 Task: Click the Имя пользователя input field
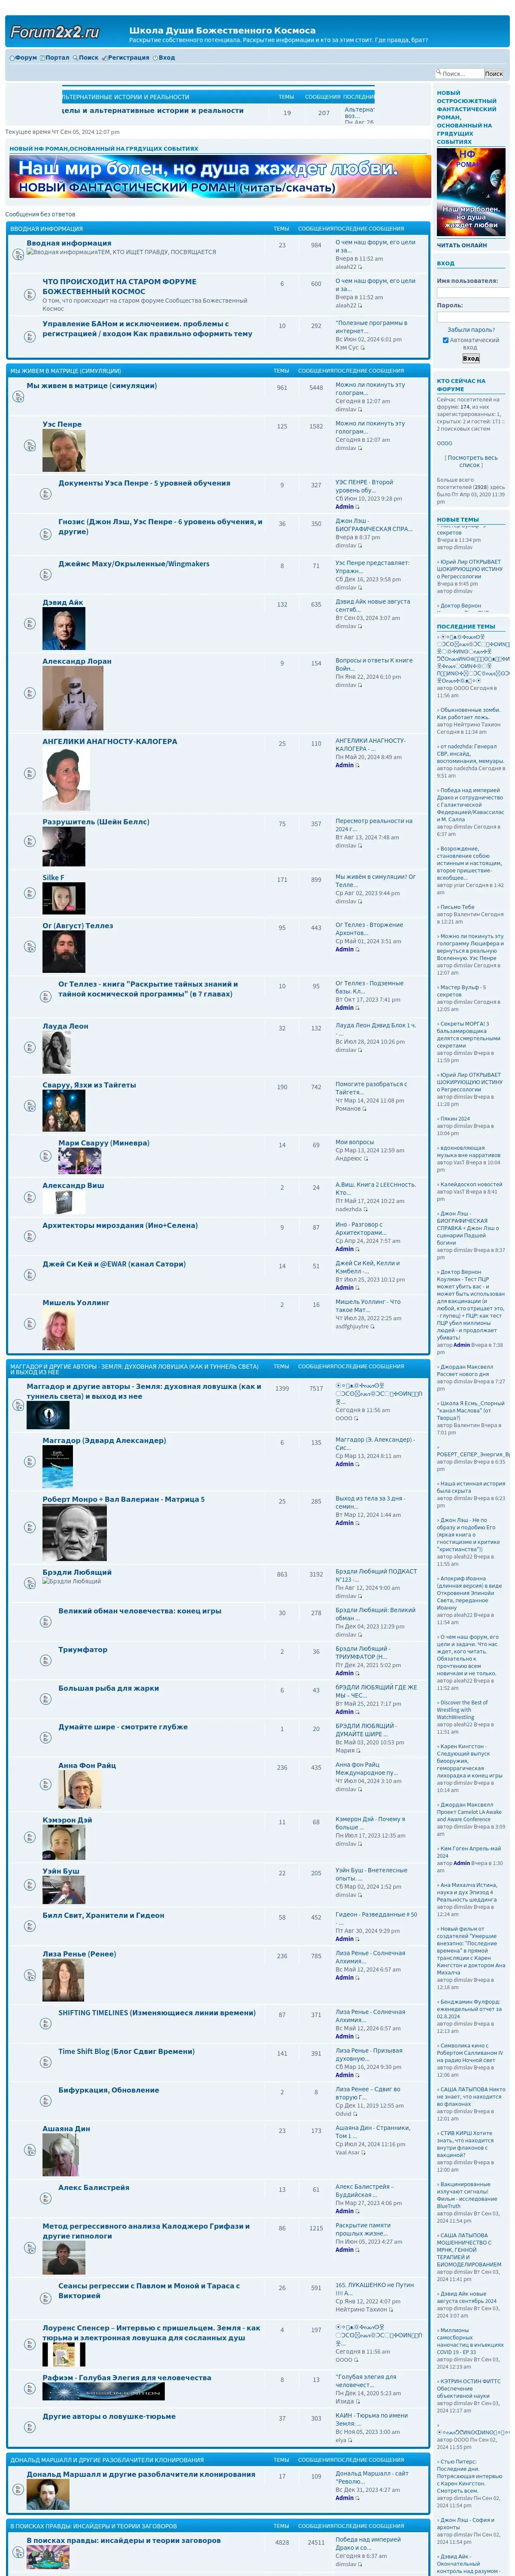tap(473, 292)
